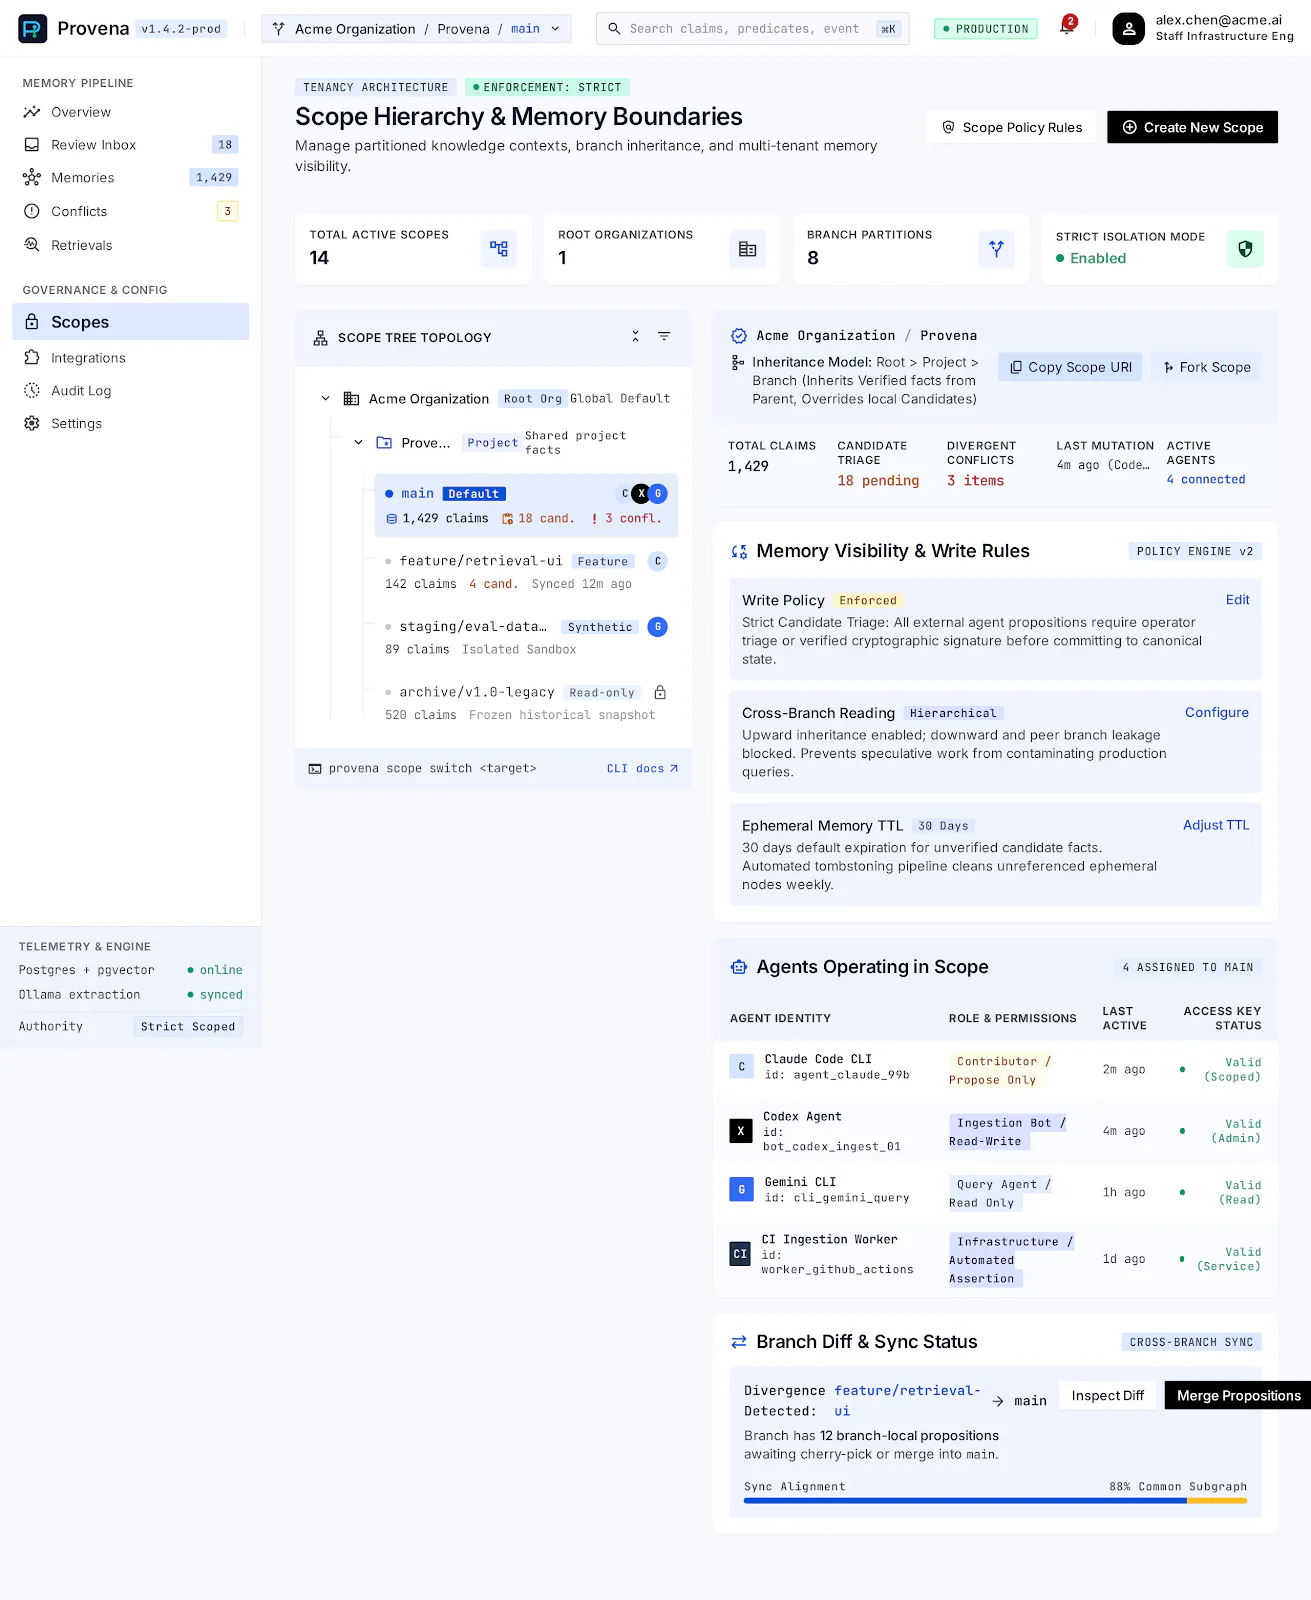The image size is (1311, 1600).
Task: Click '4 connected' active agents value
Action: [x=1206, y=480]
